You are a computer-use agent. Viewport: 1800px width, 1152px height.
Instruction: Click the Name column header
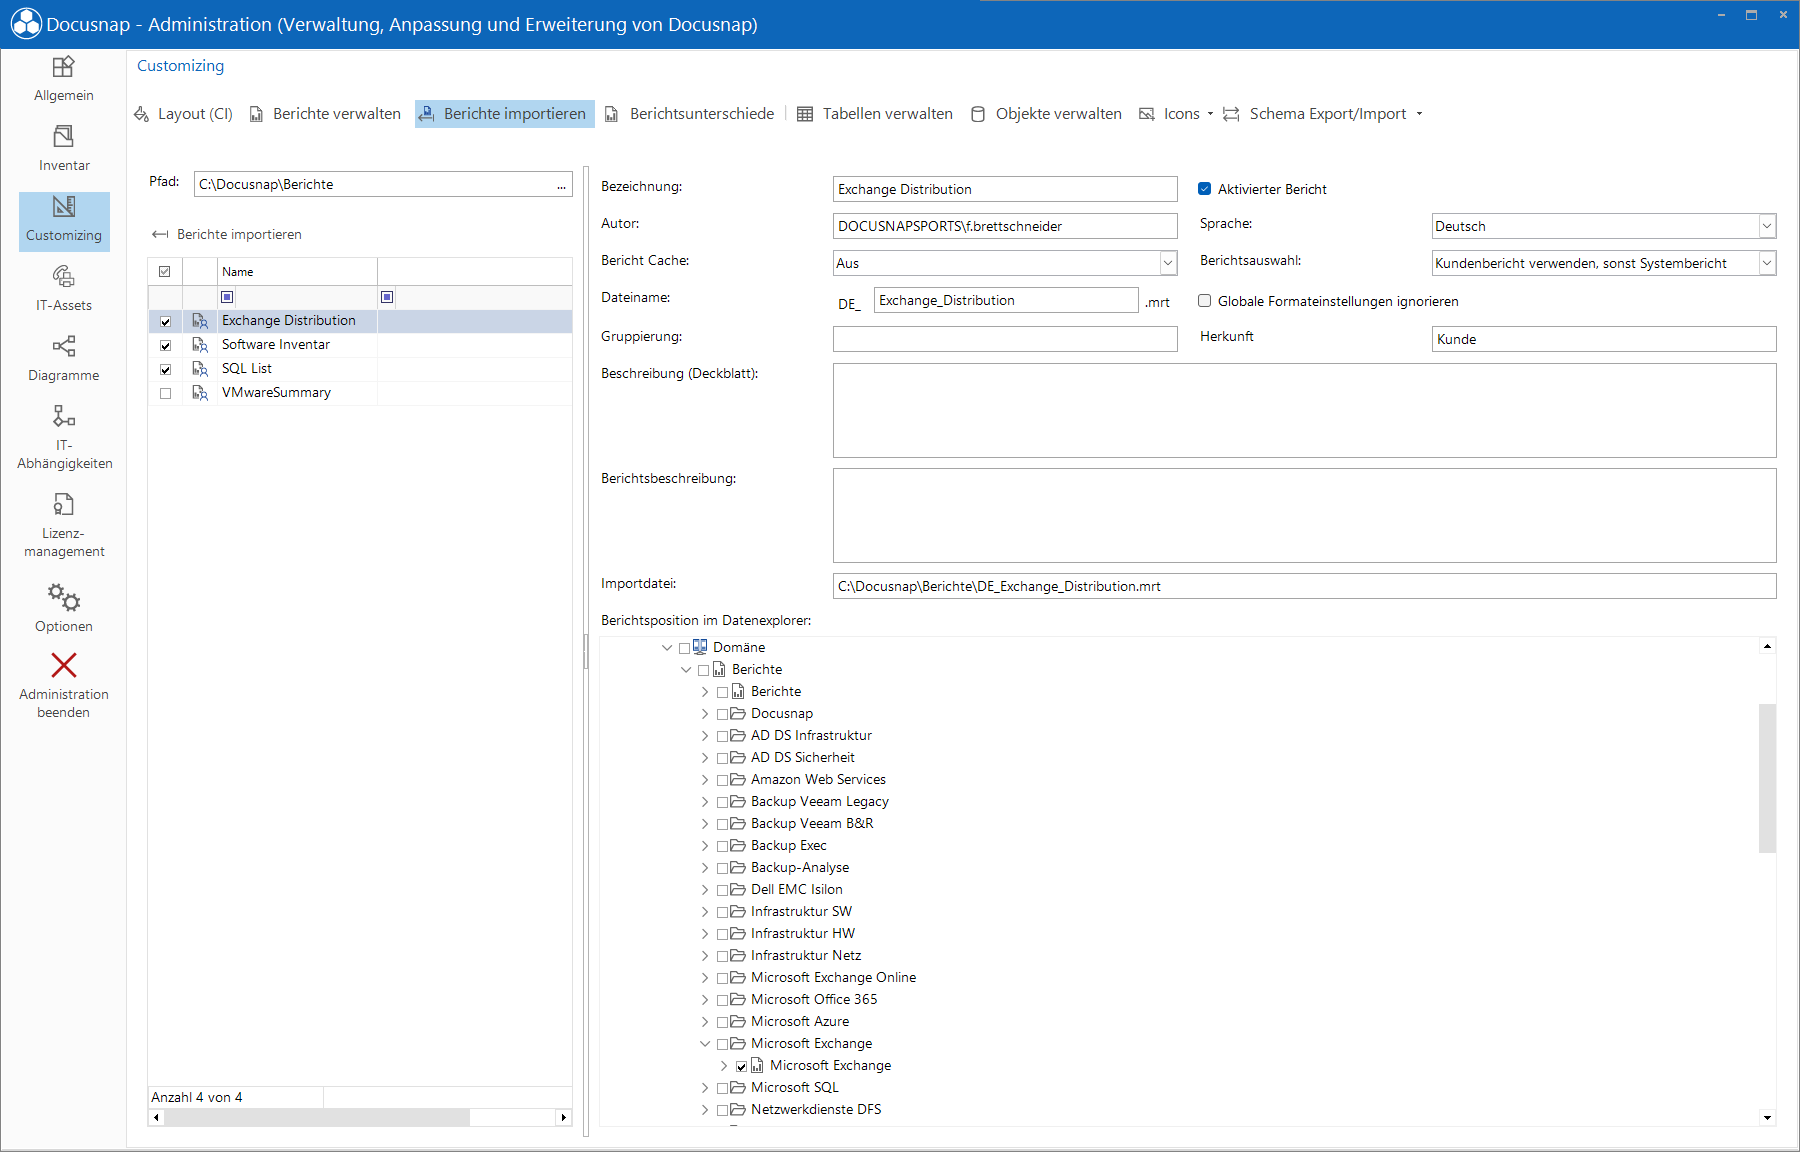point(297,272)
